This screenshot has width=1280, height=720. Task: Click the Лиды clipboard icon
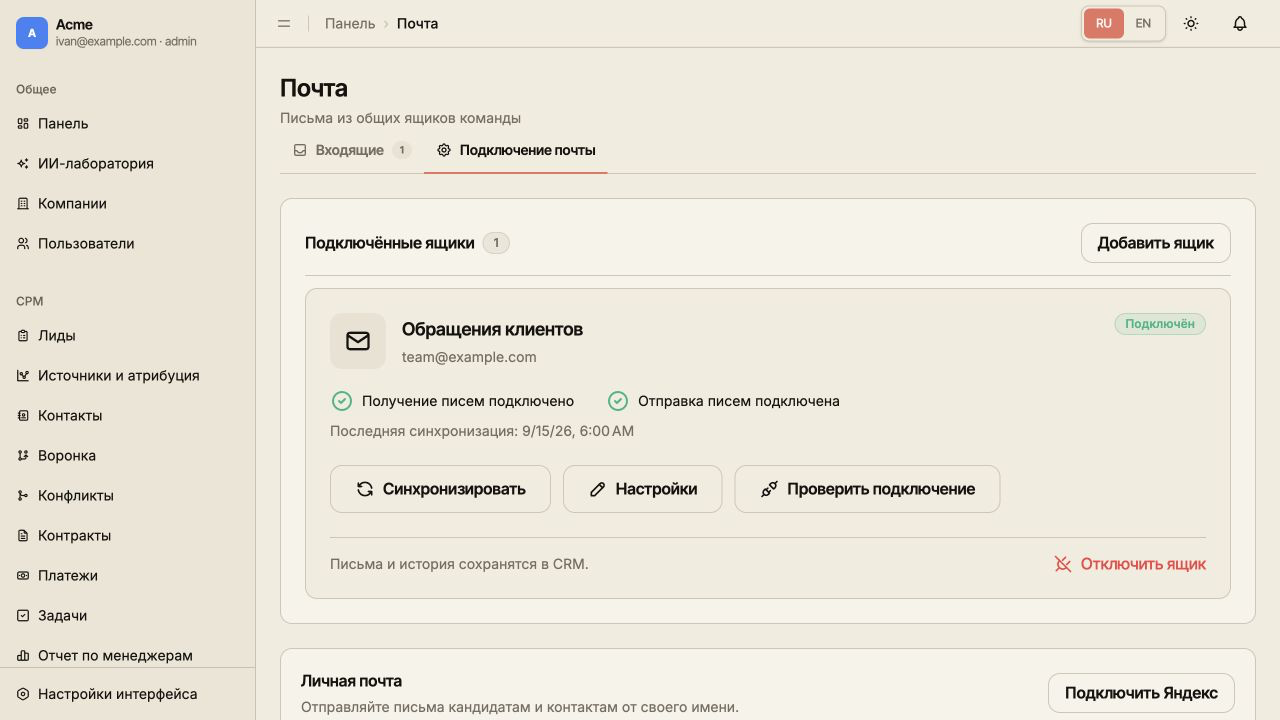[23, 336]
